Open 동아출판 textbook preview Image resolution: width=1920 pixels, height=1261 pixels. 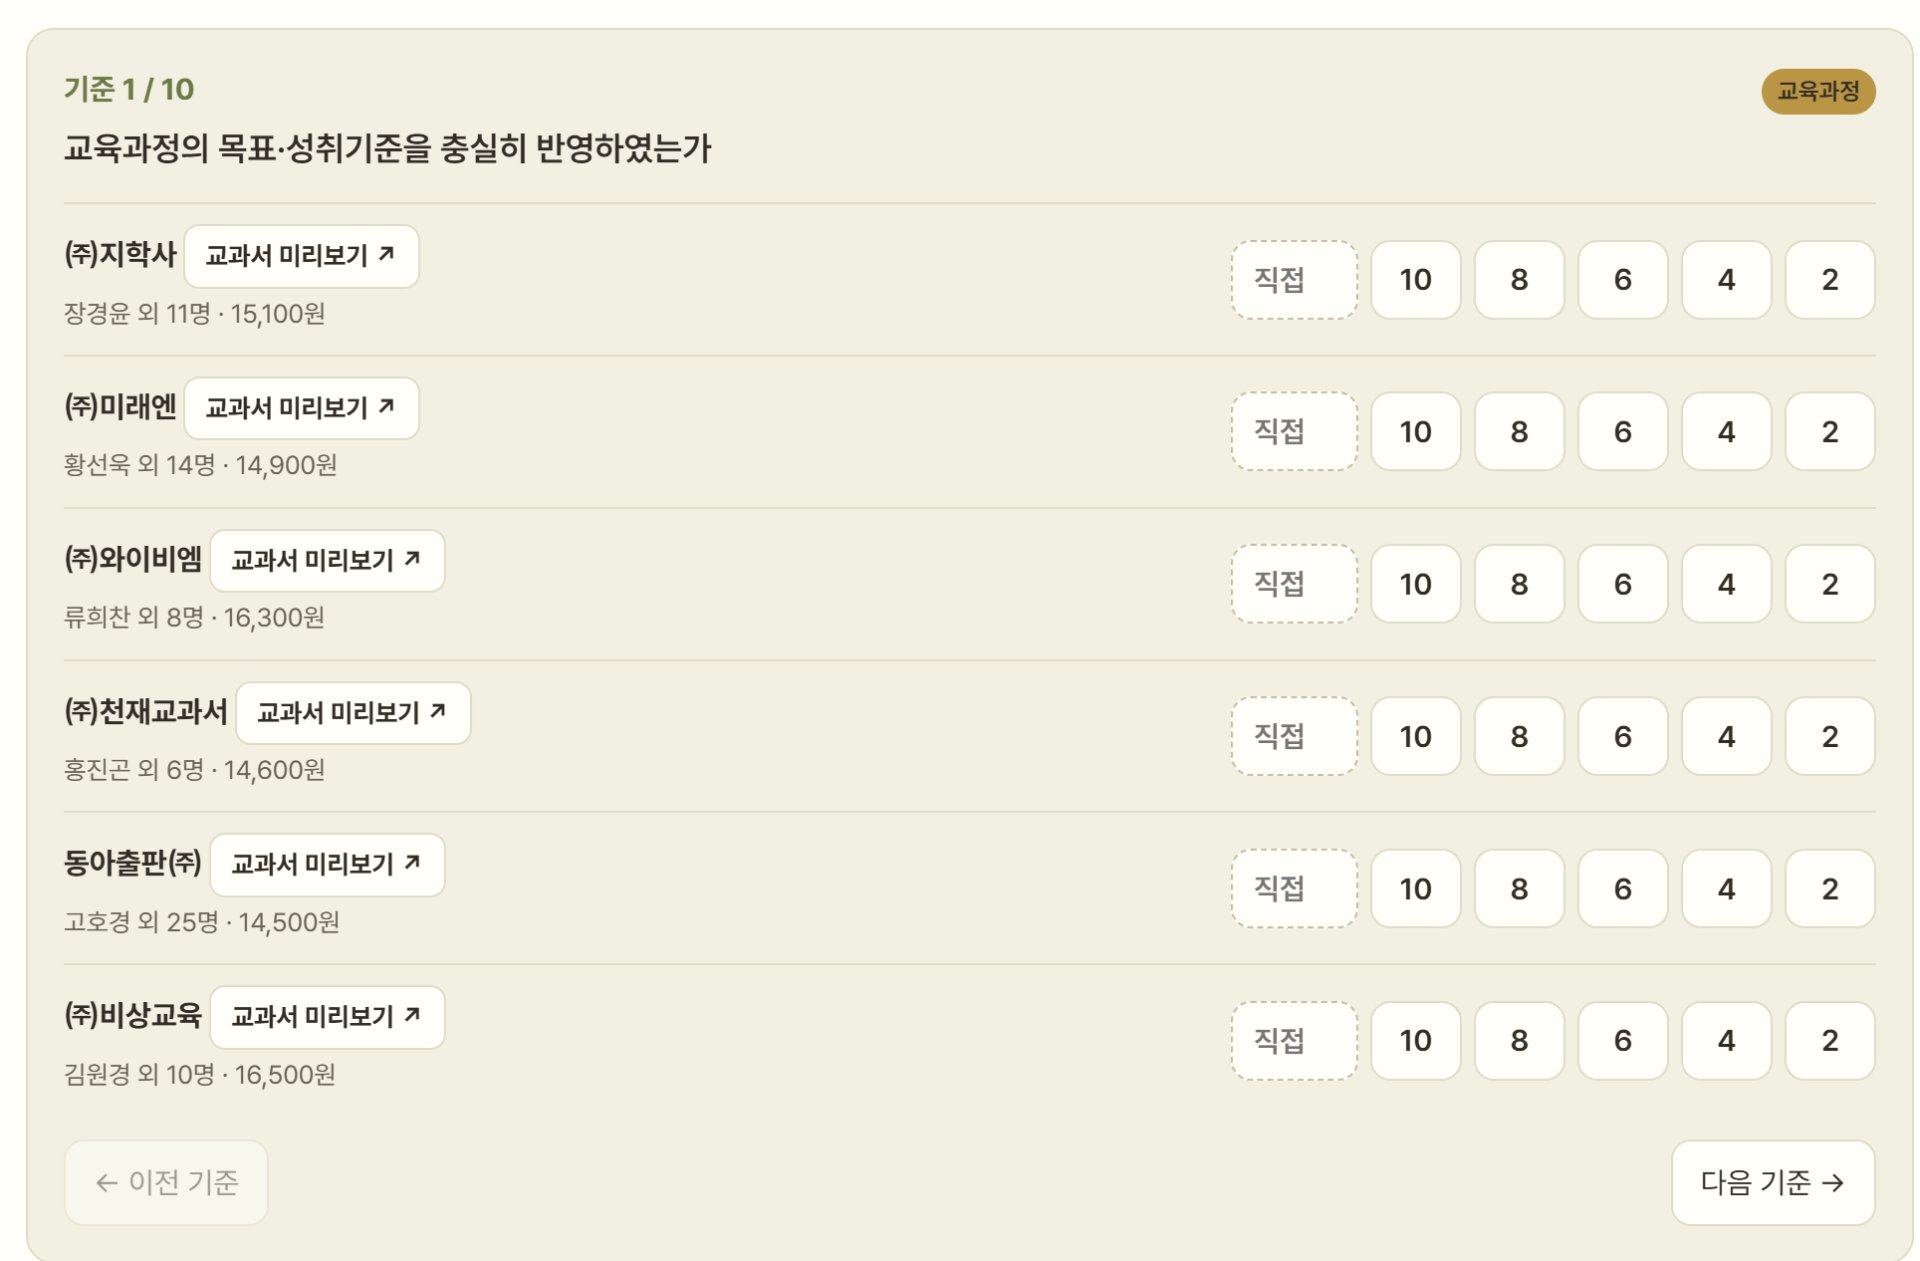click(x=327, y=865)
